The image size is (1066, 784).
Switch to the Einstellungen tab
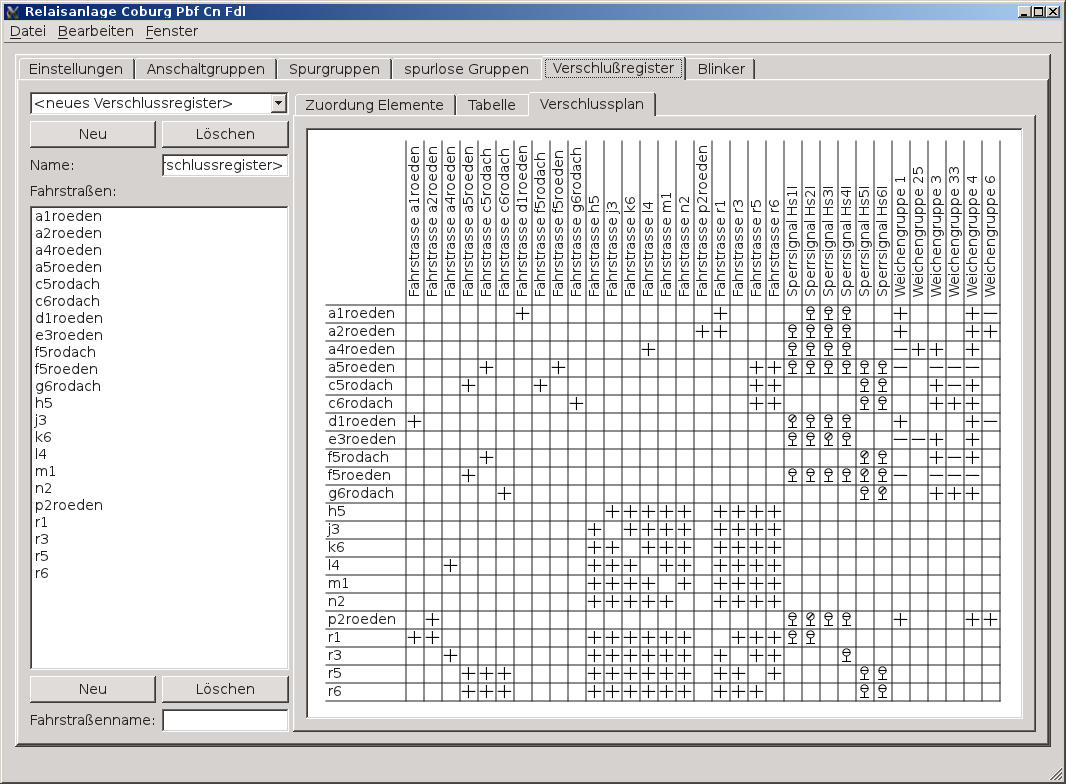click(75, 69)
